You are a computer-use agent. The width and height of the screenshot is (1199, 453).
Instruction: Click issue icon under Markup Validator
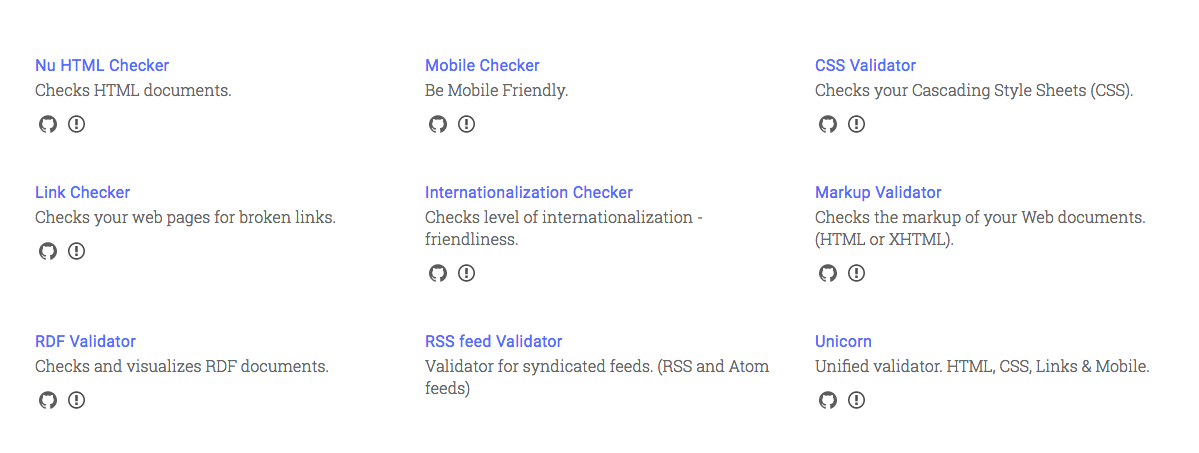click(856, 273)
